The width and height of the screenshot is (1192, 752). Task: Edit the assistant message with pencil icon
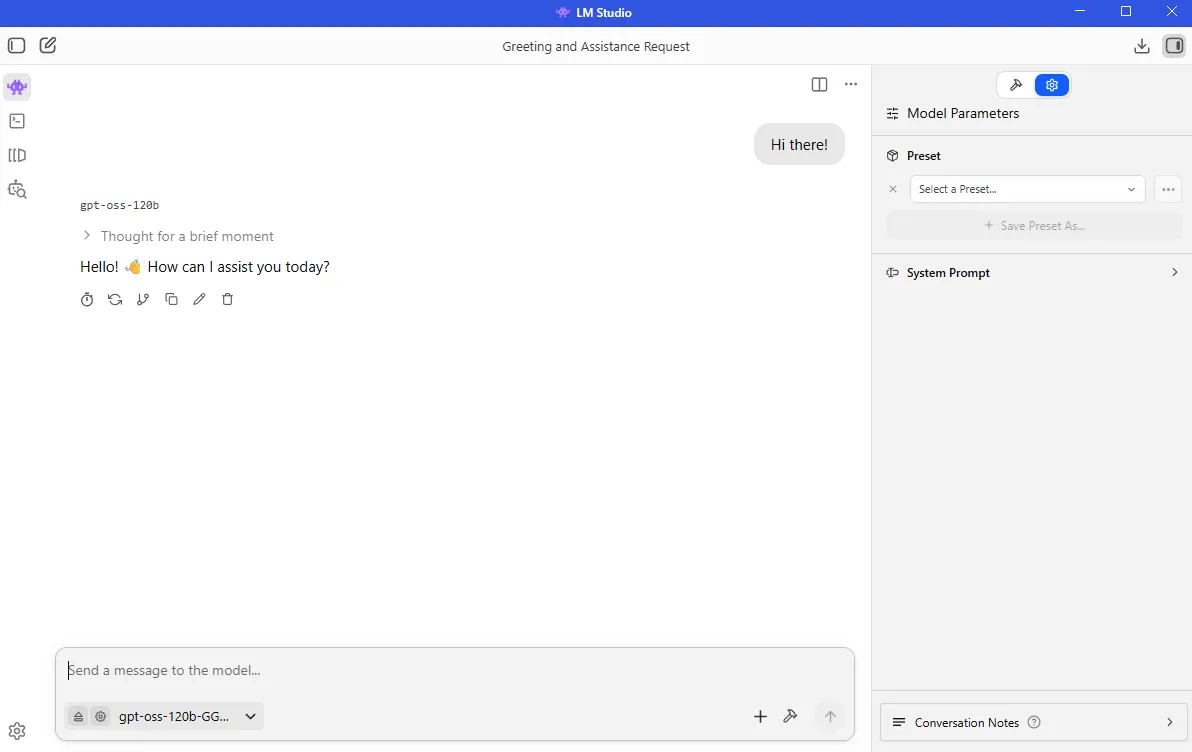(x=199, y=299)
